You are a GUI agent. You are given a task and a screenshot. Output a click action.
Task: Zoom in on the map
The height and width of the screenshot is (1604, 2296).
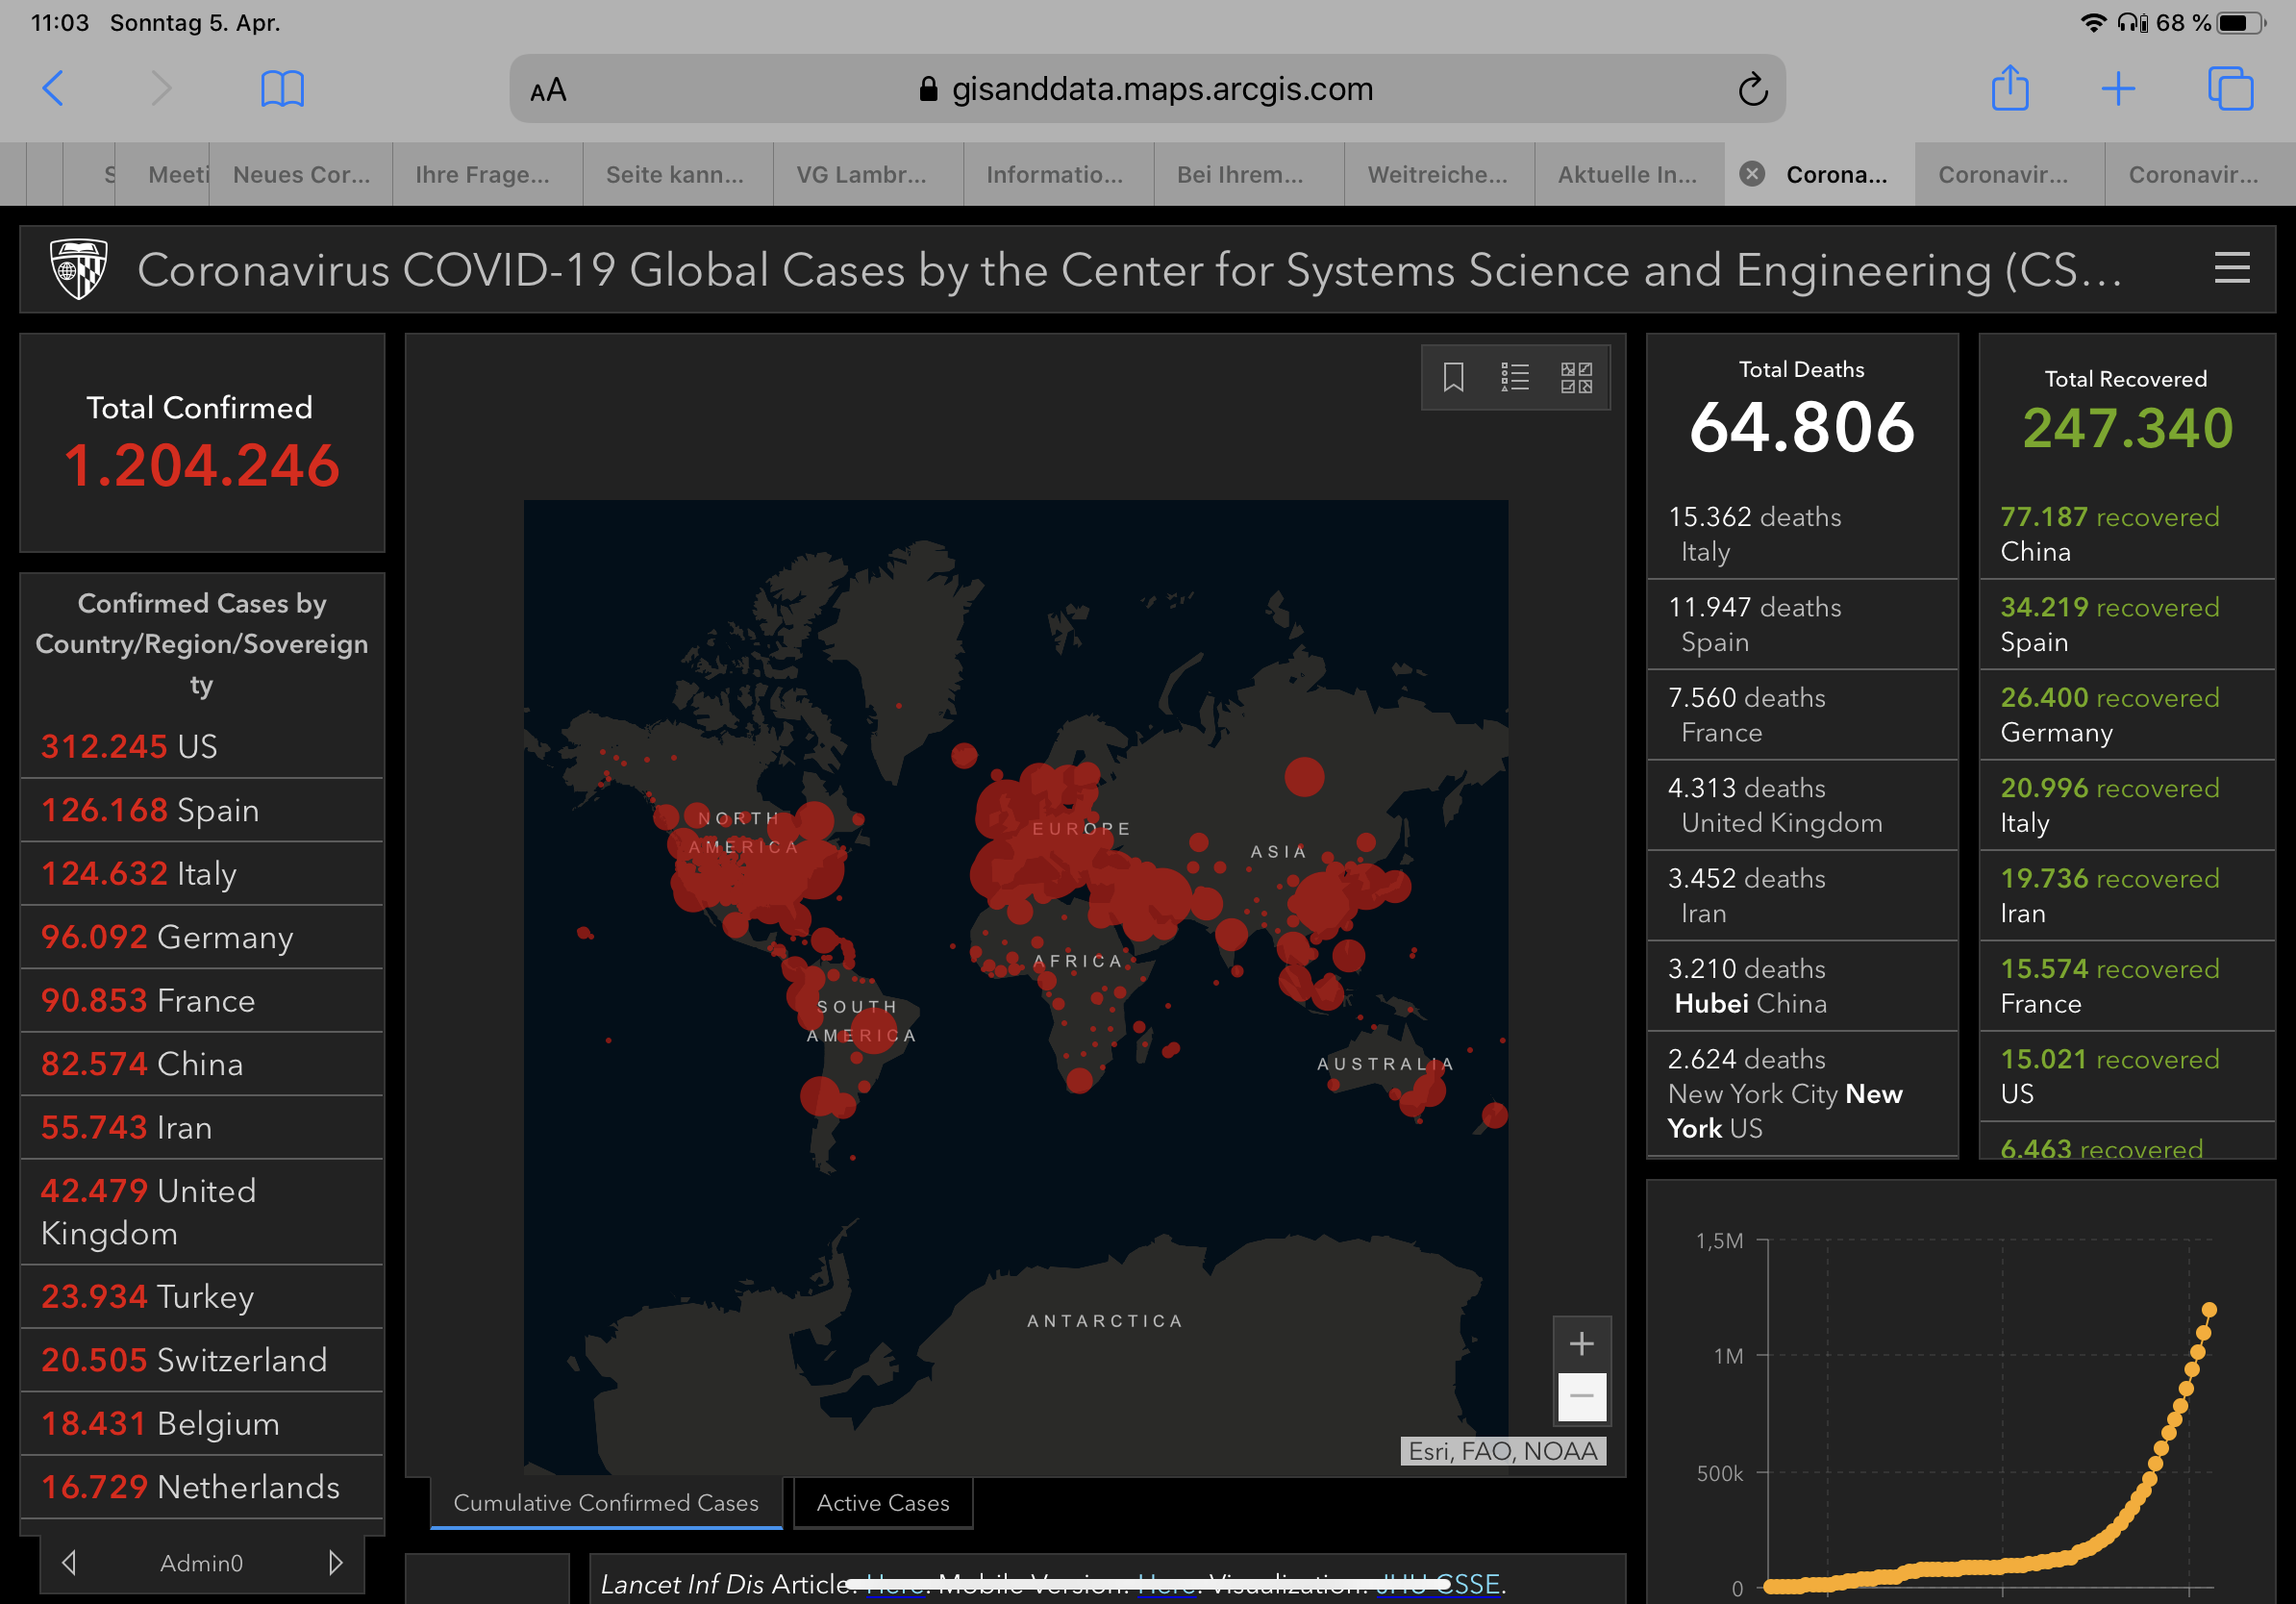(x=1581, y=1343)
